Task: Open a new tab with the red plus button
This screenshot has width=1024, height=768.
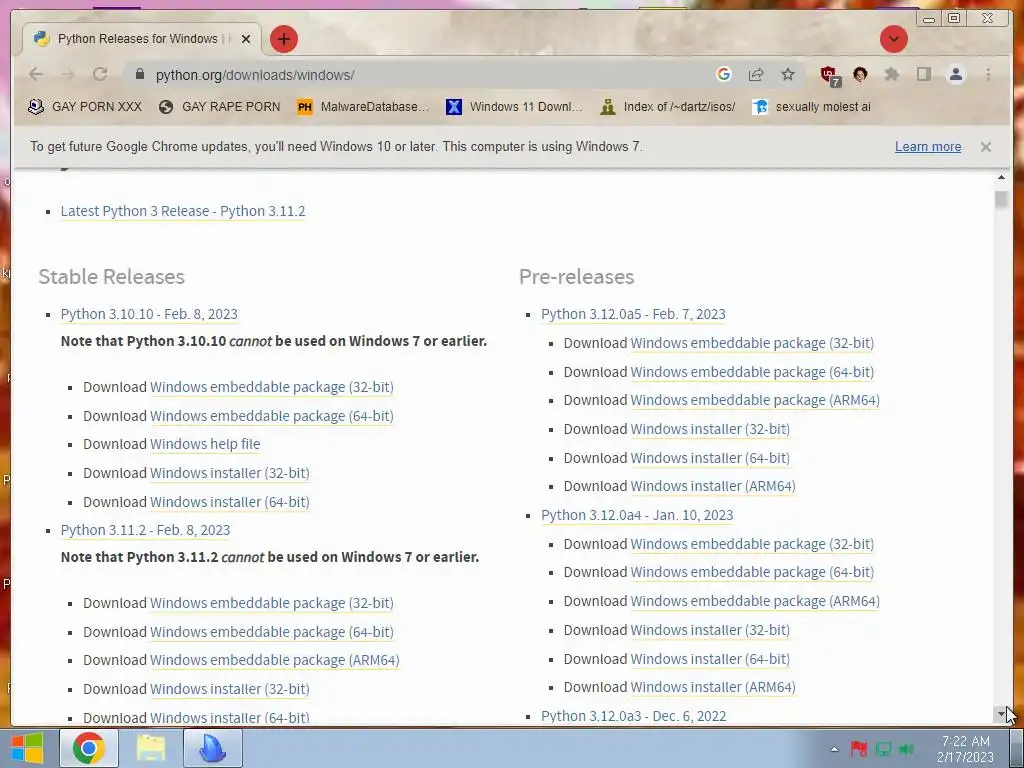Action: point(283,39)
